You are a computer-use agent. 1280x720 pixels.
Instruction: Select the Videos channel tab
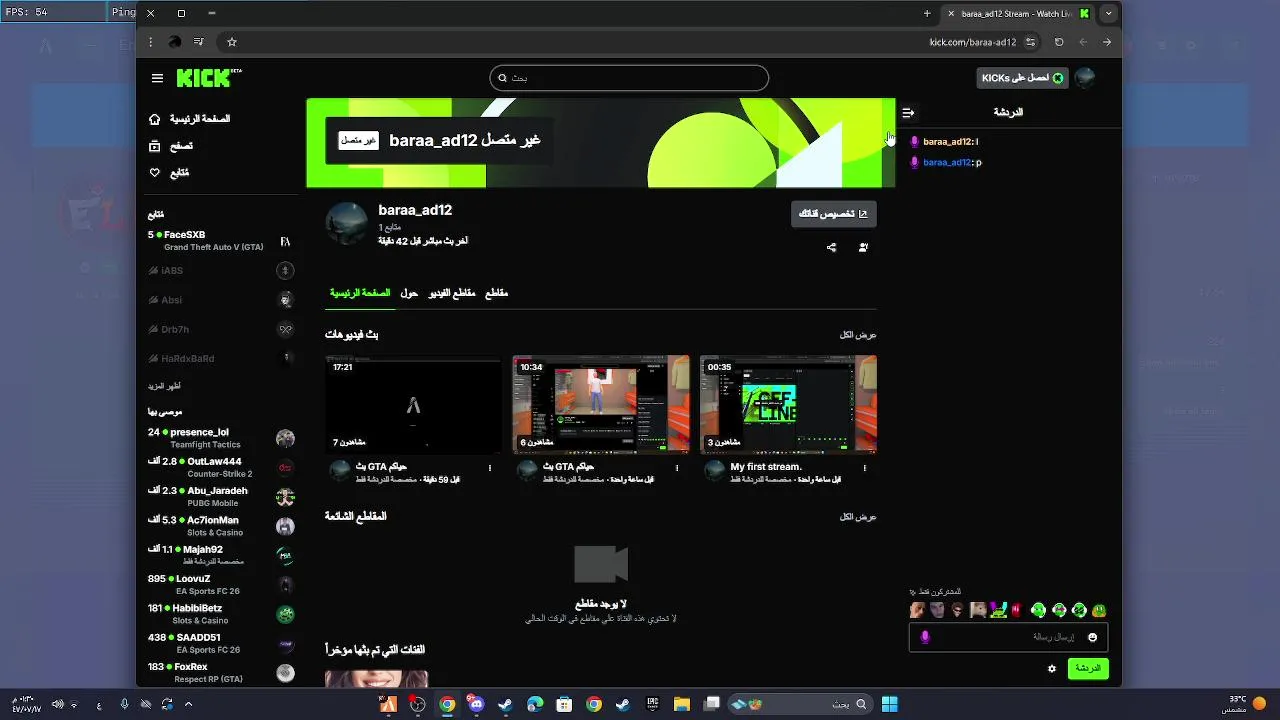pyautogui.click(x=452, y=293)
